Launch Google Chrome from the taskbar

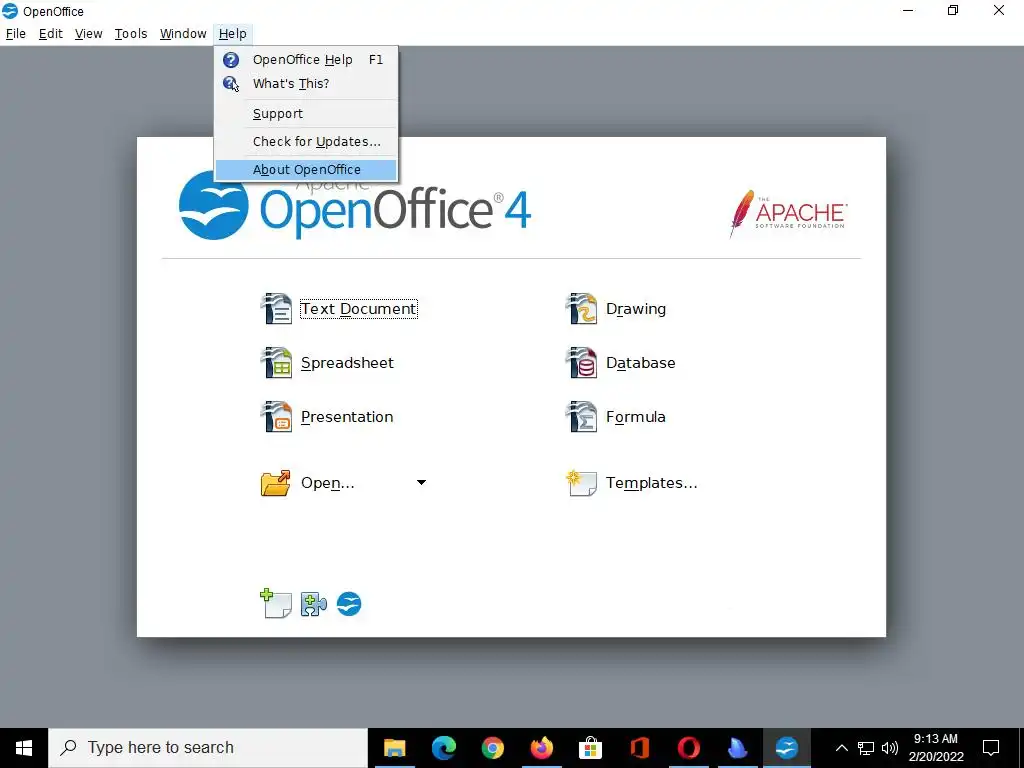coord(492,748)
